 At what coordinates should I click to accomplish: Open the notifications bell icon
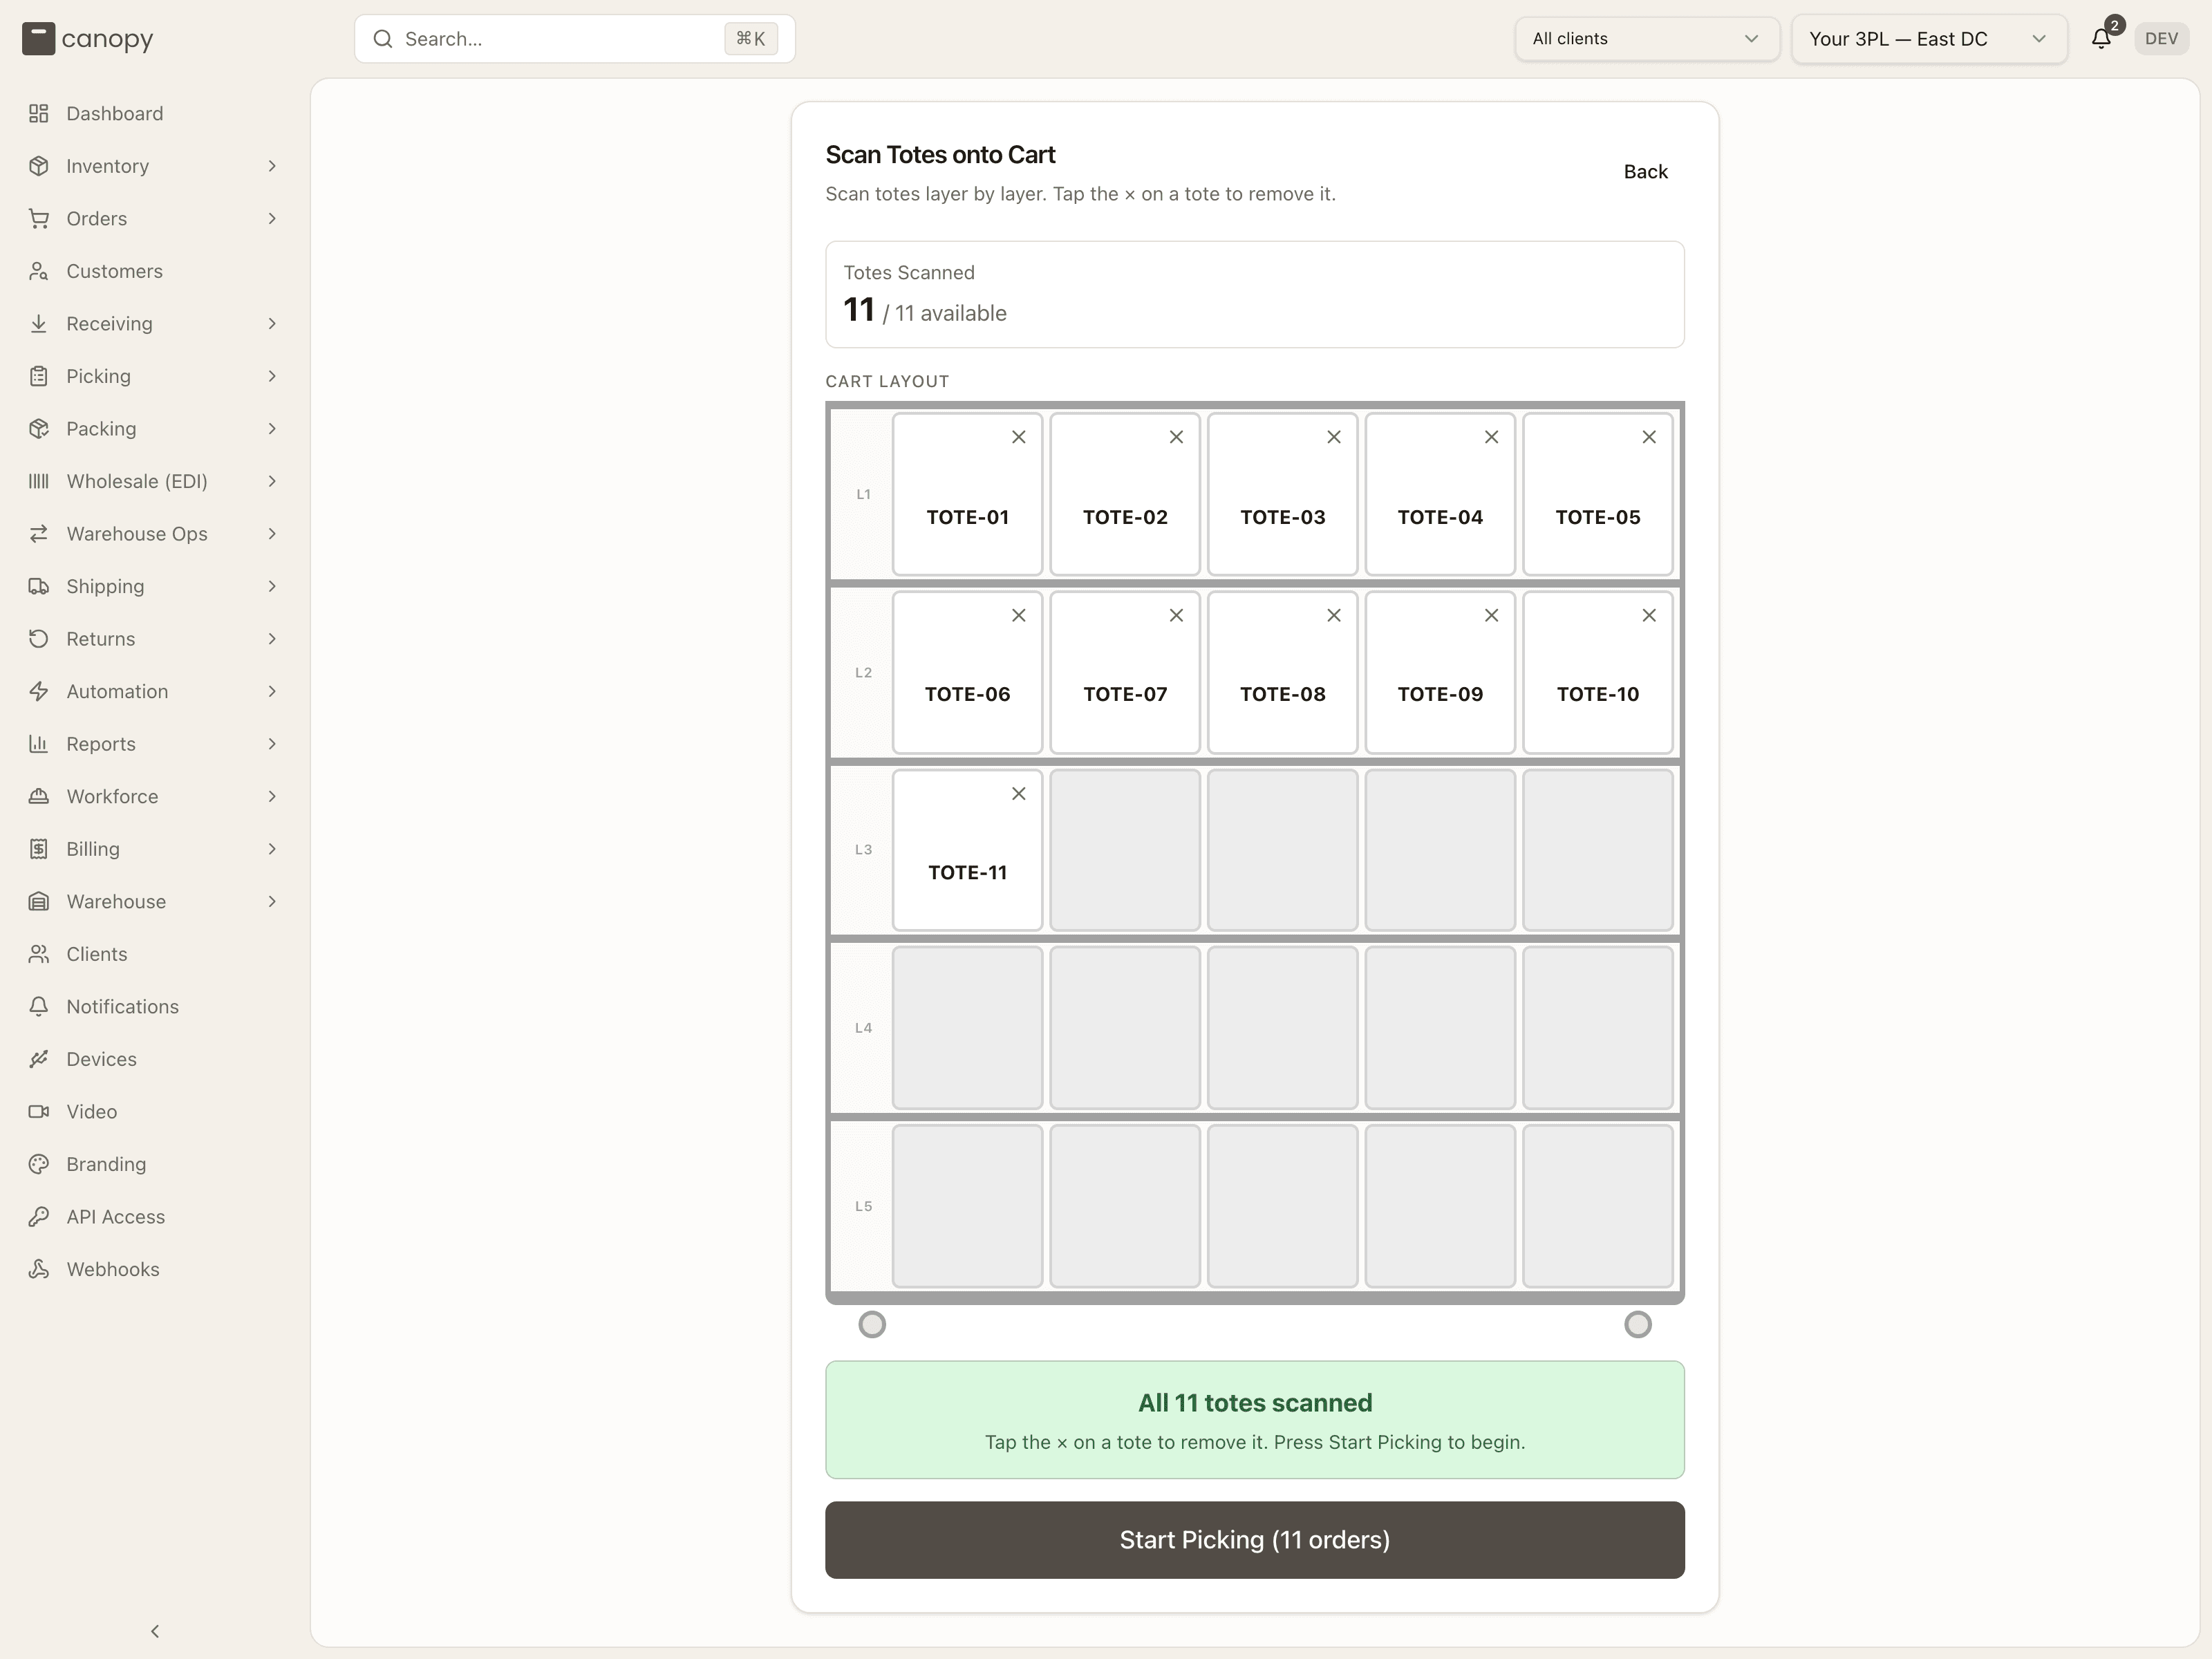[x=2101, y=39]
